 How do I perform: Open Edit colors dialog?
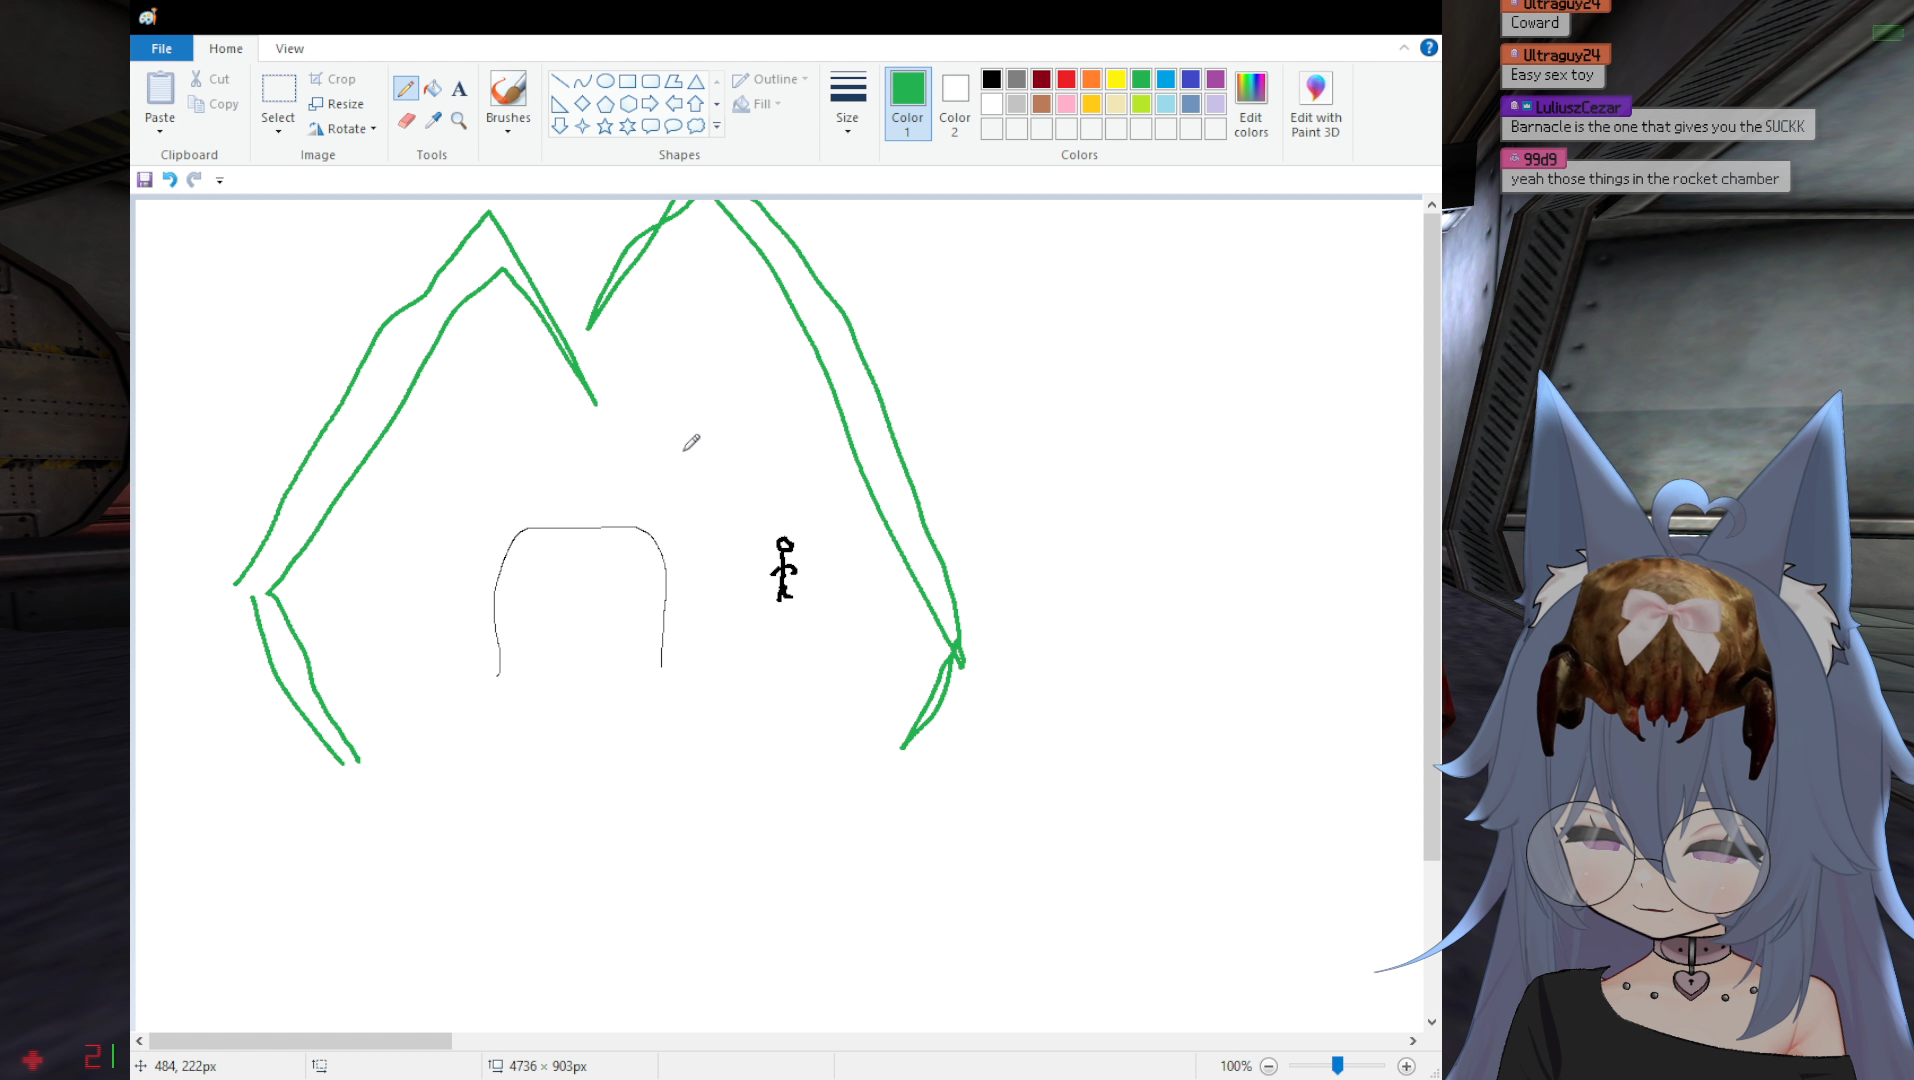[x=1251, y=104]
